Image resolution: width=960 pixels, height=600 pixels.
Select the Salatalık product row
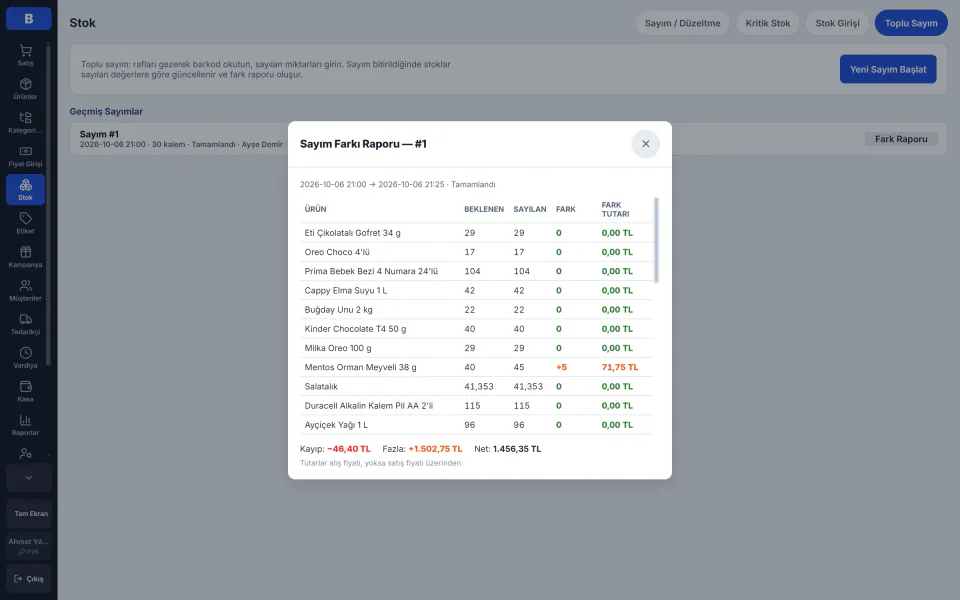tap(476, 386)
